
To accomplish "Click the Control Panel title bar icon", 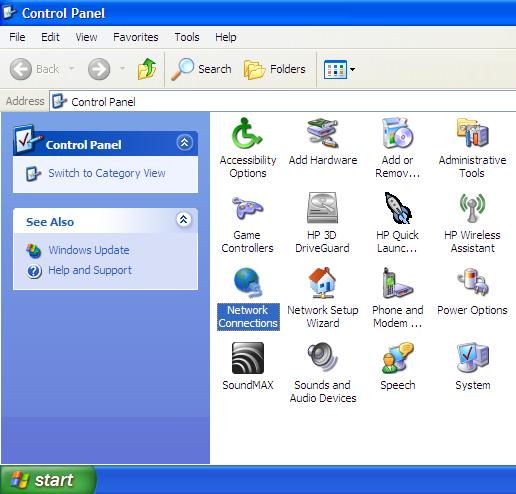I will pyautogui.click(x=9, y=13).
